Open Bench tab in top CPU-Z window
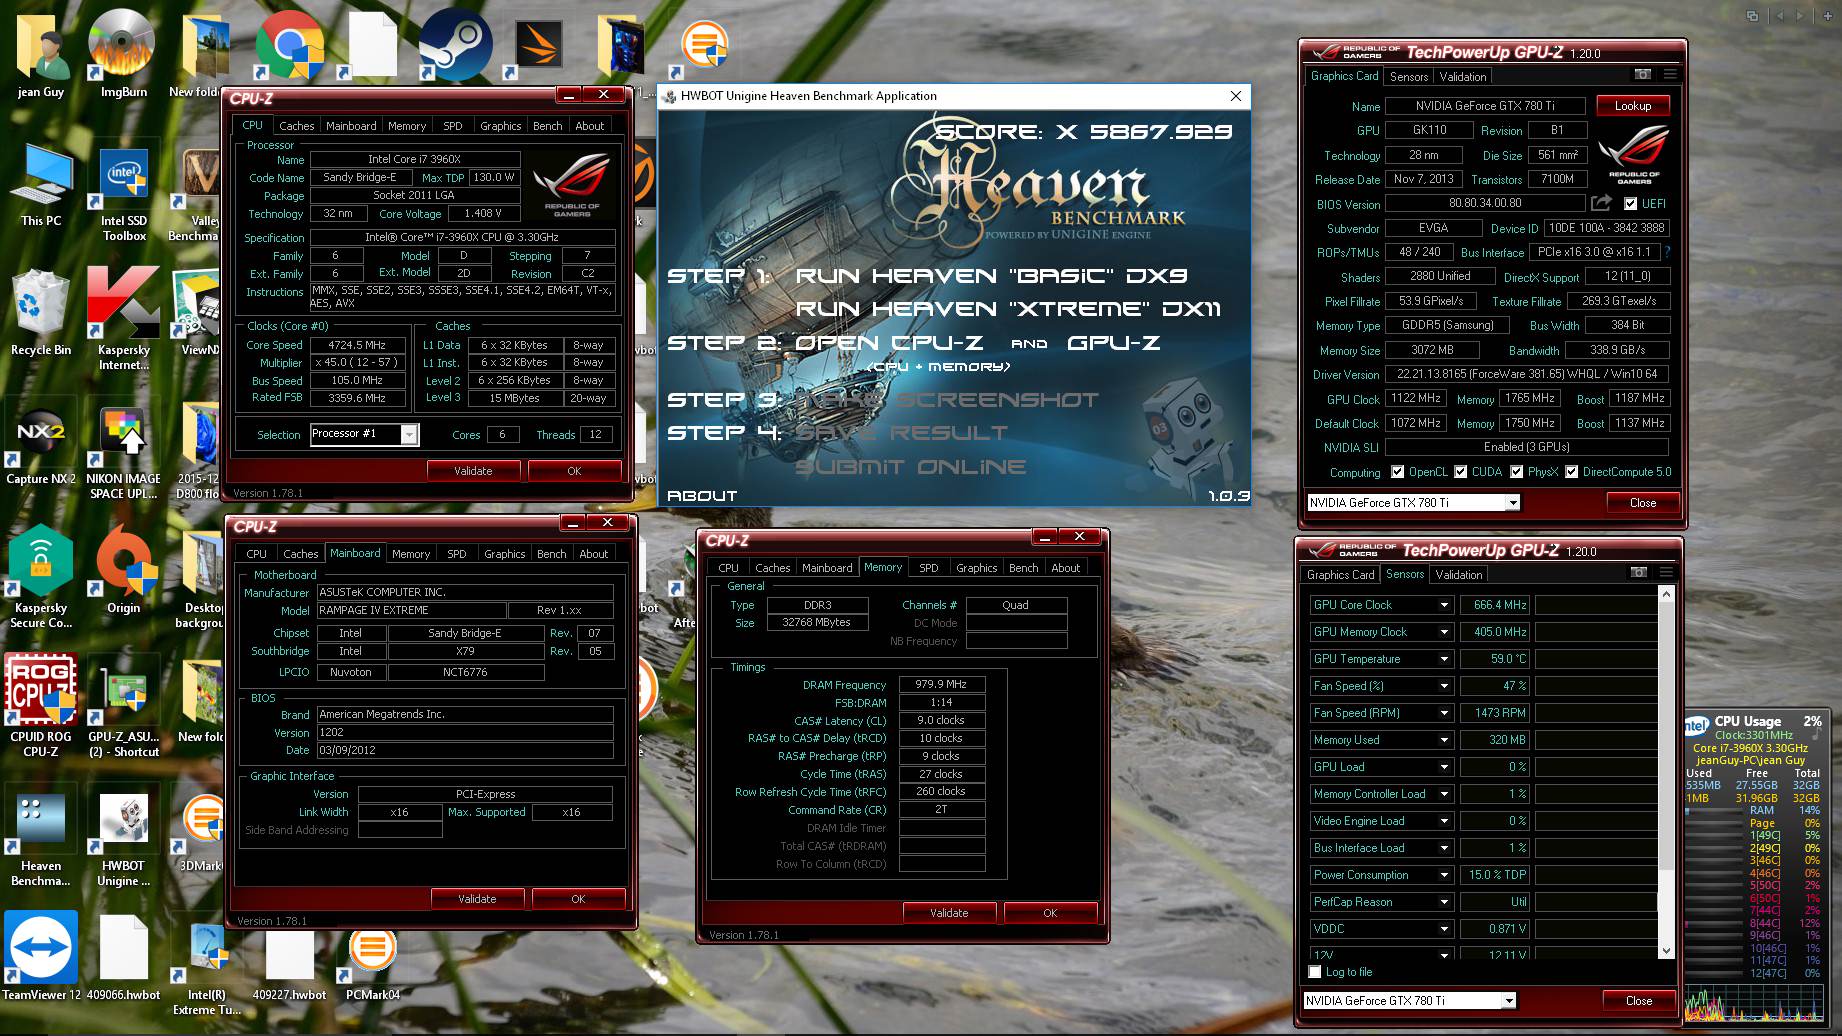Screen dimensions: 1842x1036 (547, 126)
